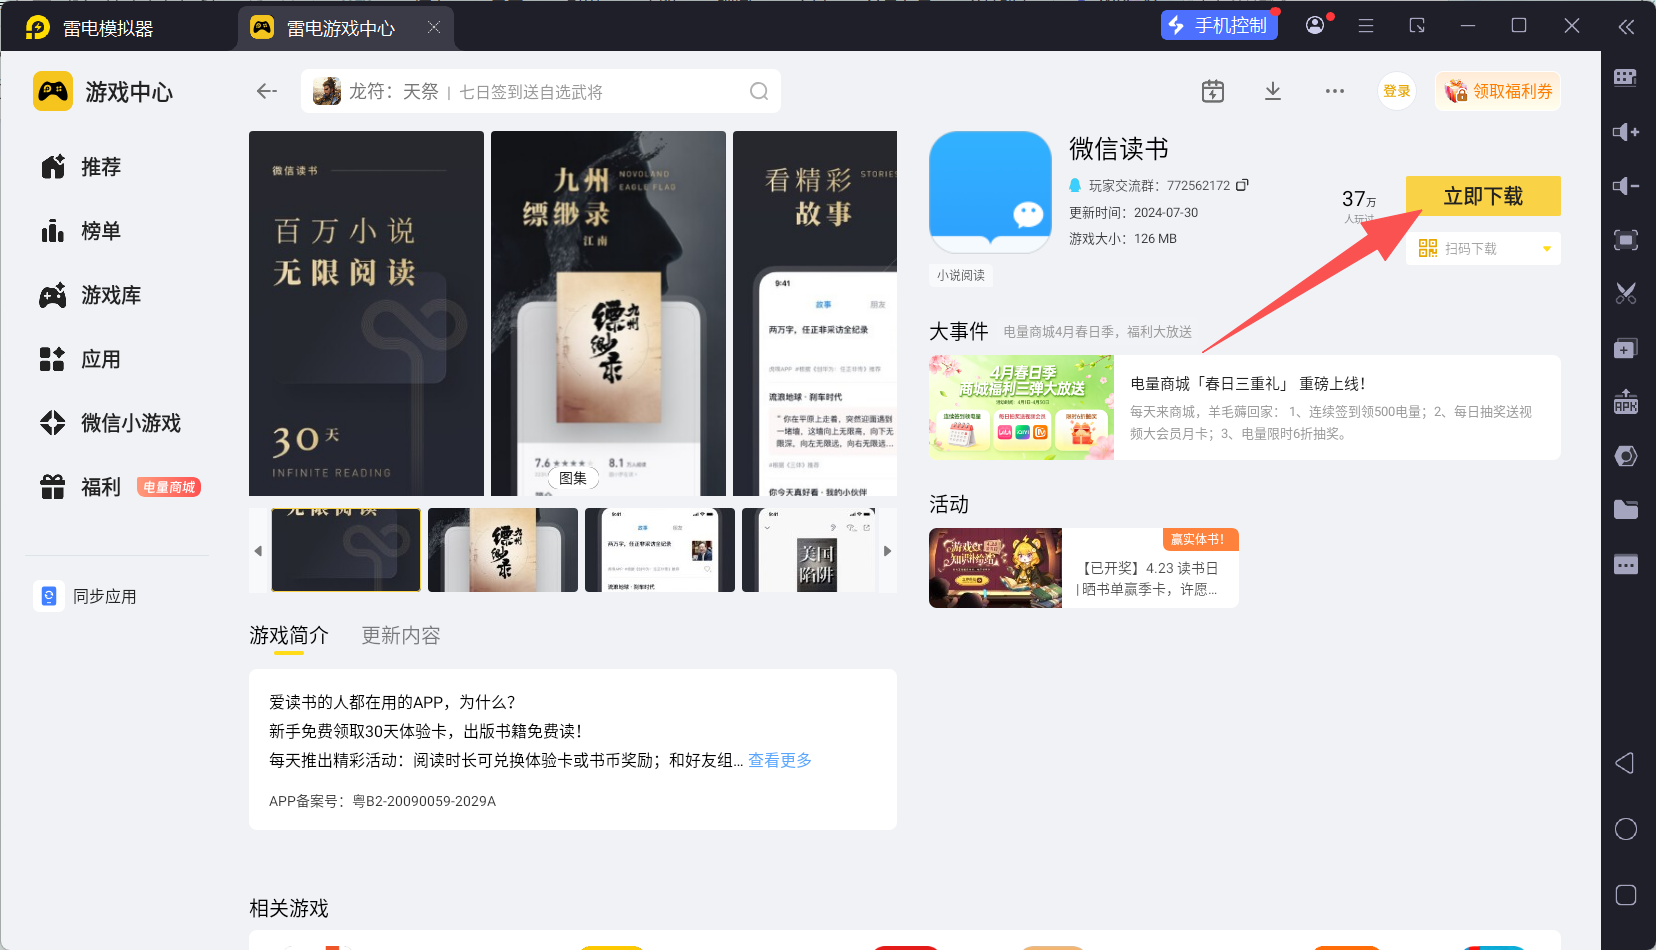Screen dimensions: 1656x950
Task: Click the 手机控制 phone control button
Action: coord(1219,25)
